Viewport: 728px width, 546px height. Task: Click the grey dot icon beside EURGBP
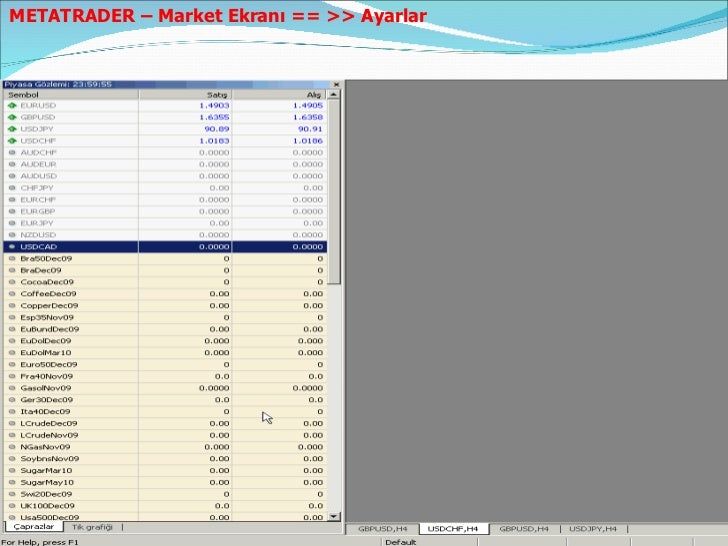pyautogui.click(x=12, y=211)
